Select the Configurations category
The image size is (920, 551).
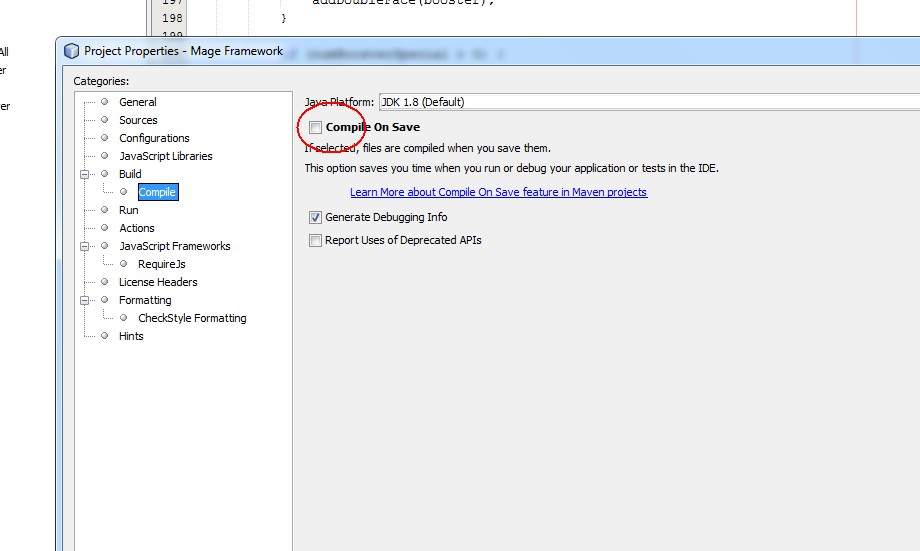tap(154, 138)
